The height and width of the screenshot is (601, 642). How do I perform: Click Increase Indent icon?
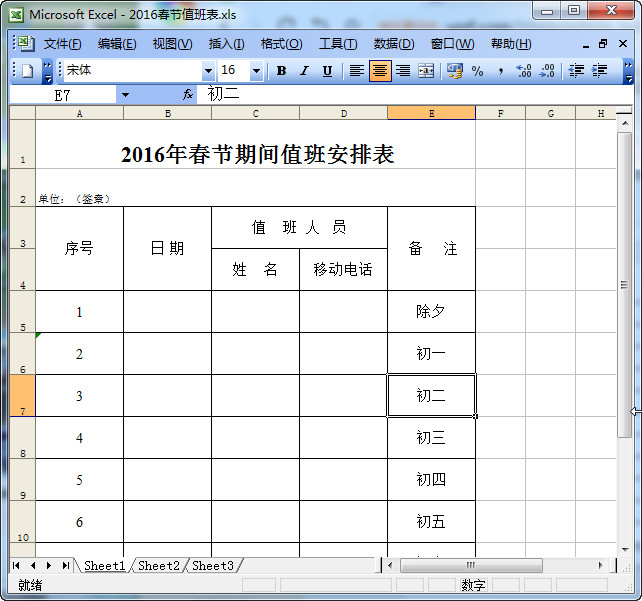point(599,71)
